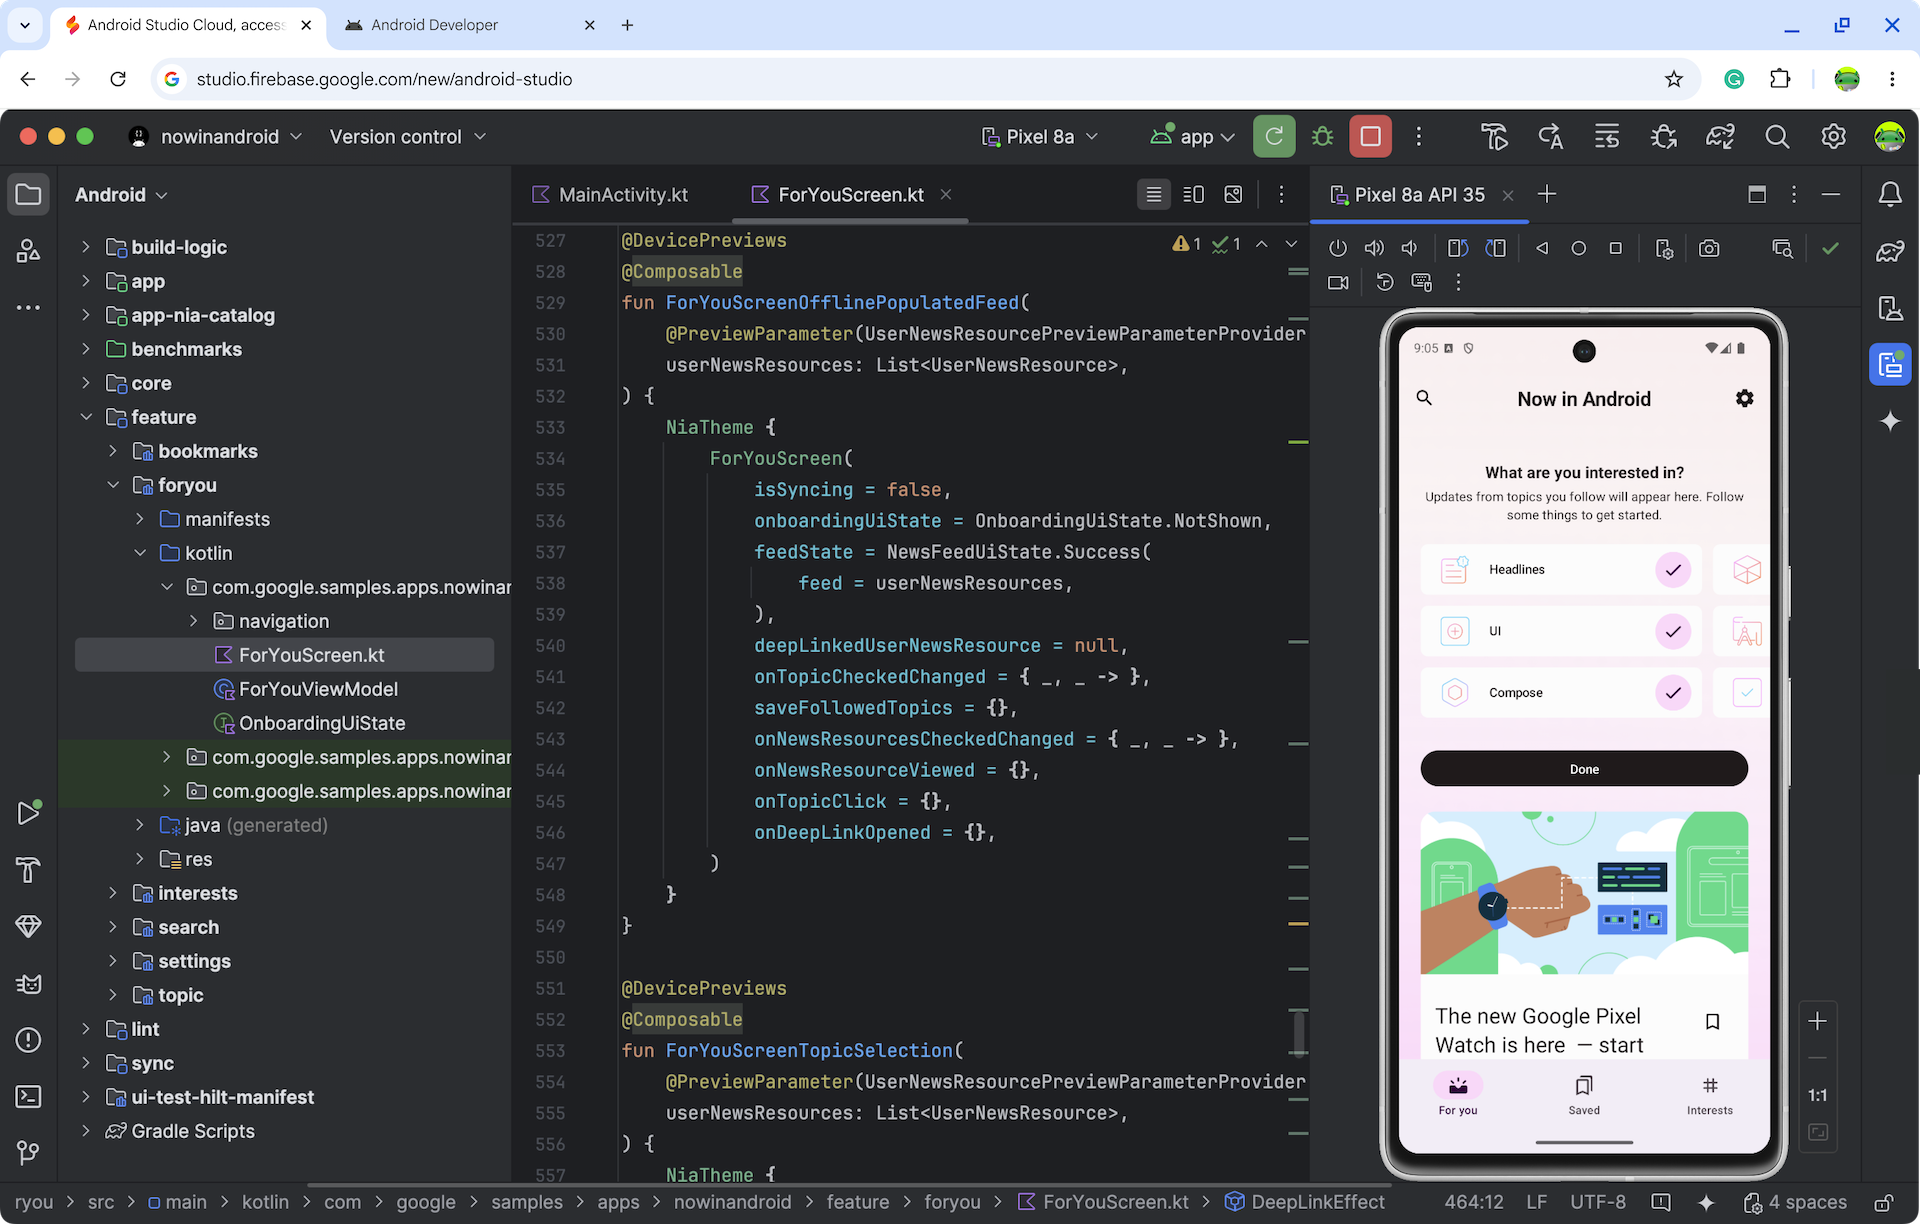Screen dimensions: 1920x1224
Task: Toggle the Compose topic check in emulator
Action: 1672,693
